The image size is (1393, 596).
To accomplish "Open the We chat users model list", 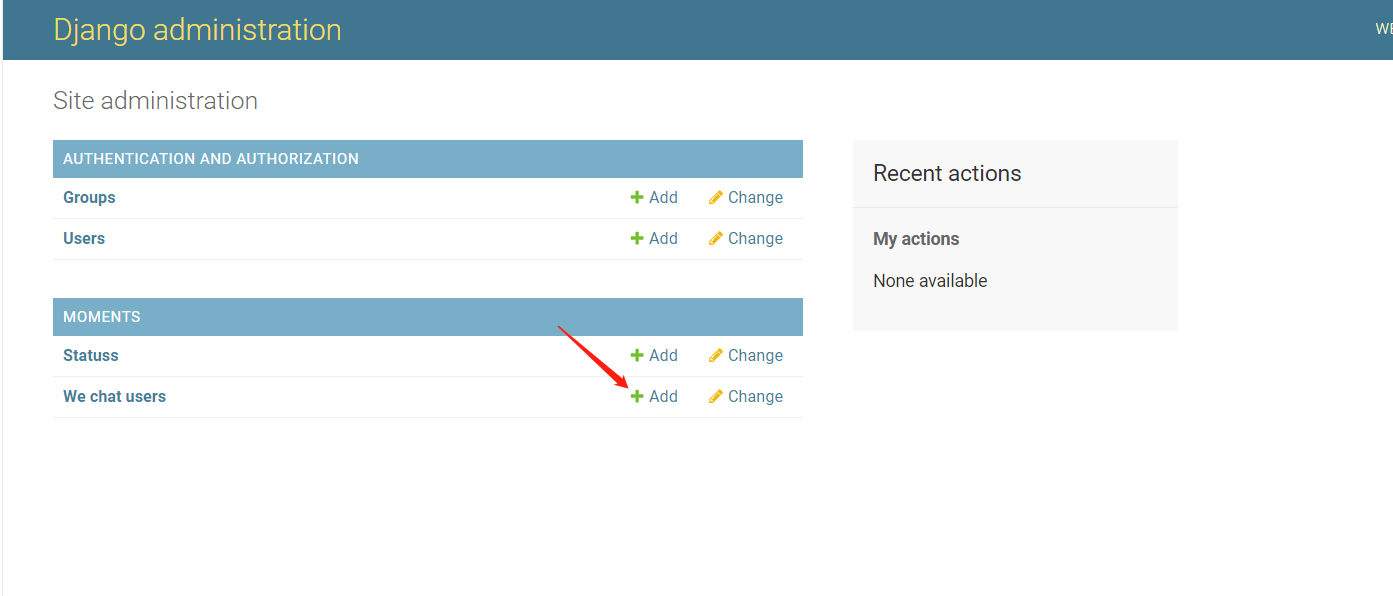I will [114, 397].
